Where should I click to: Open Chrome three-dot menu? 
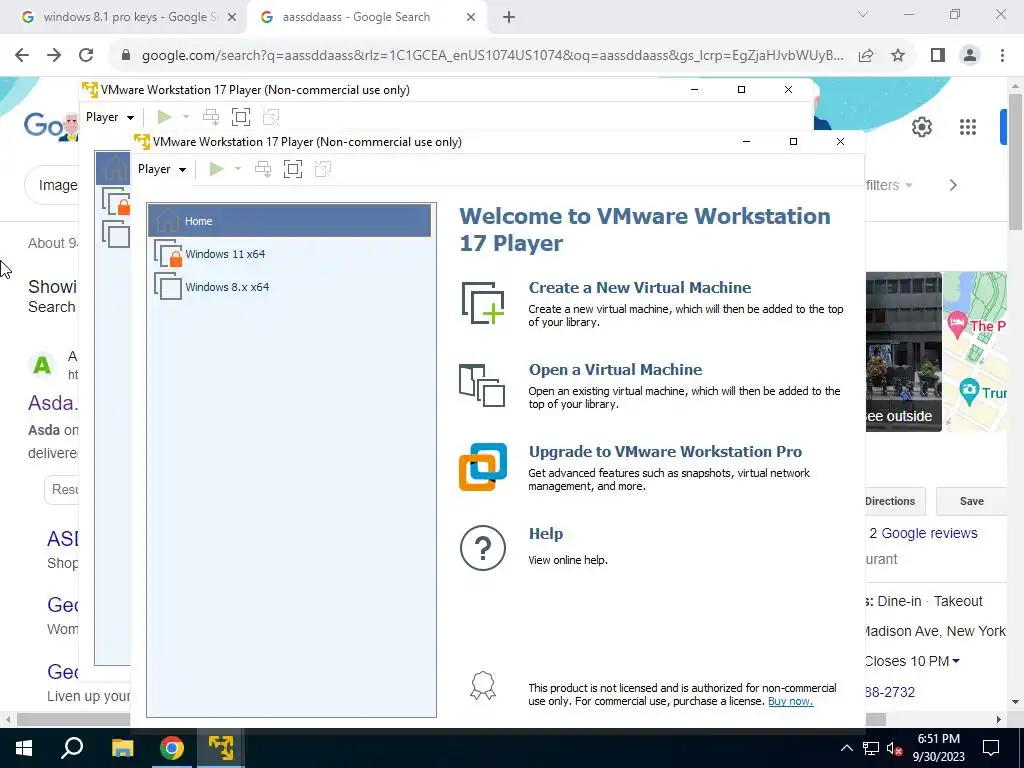coord(1002,56)
